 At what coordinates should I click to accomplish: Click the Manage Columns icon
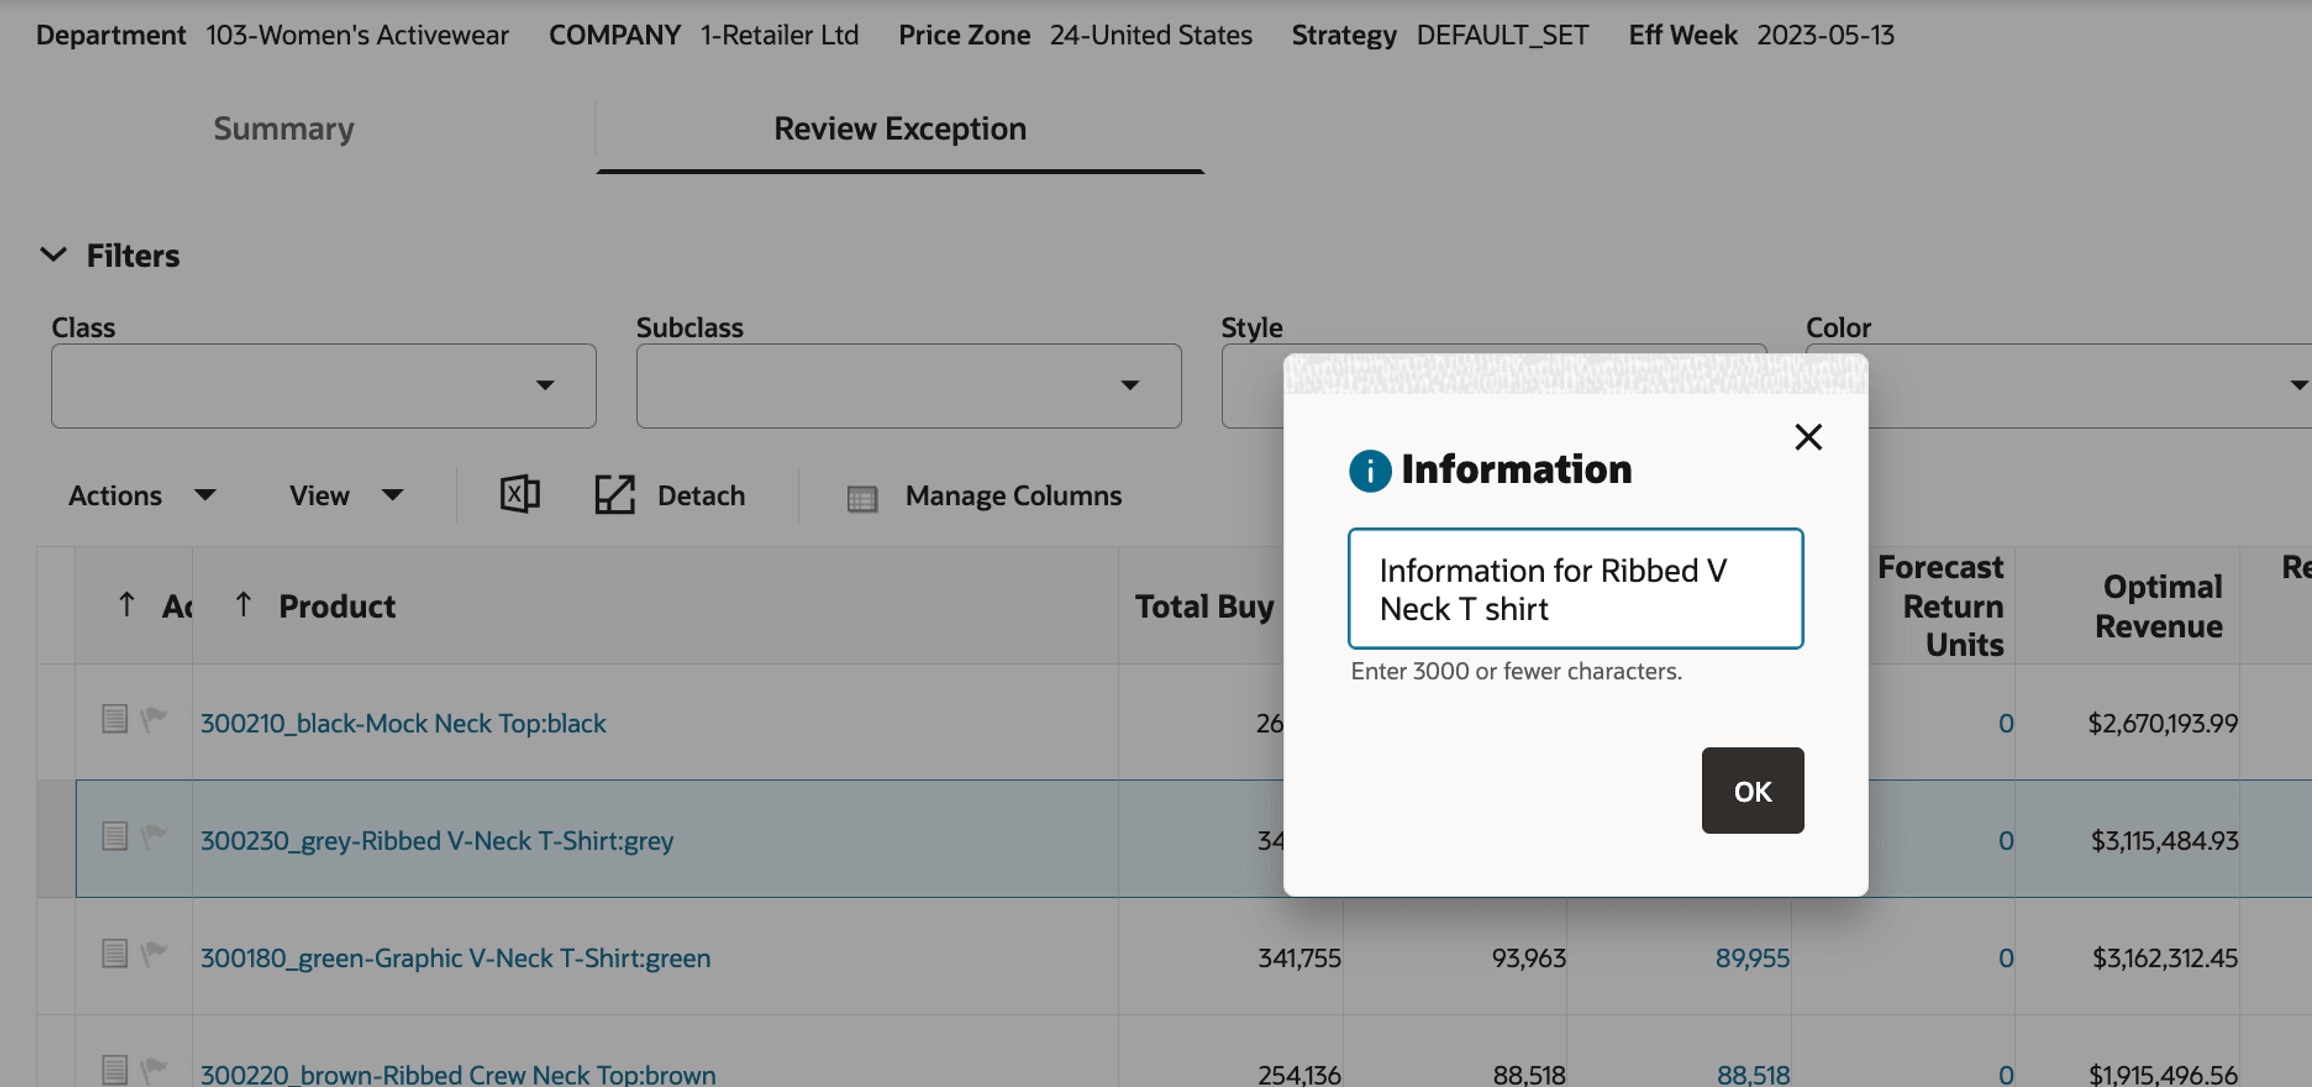(863, 498)
